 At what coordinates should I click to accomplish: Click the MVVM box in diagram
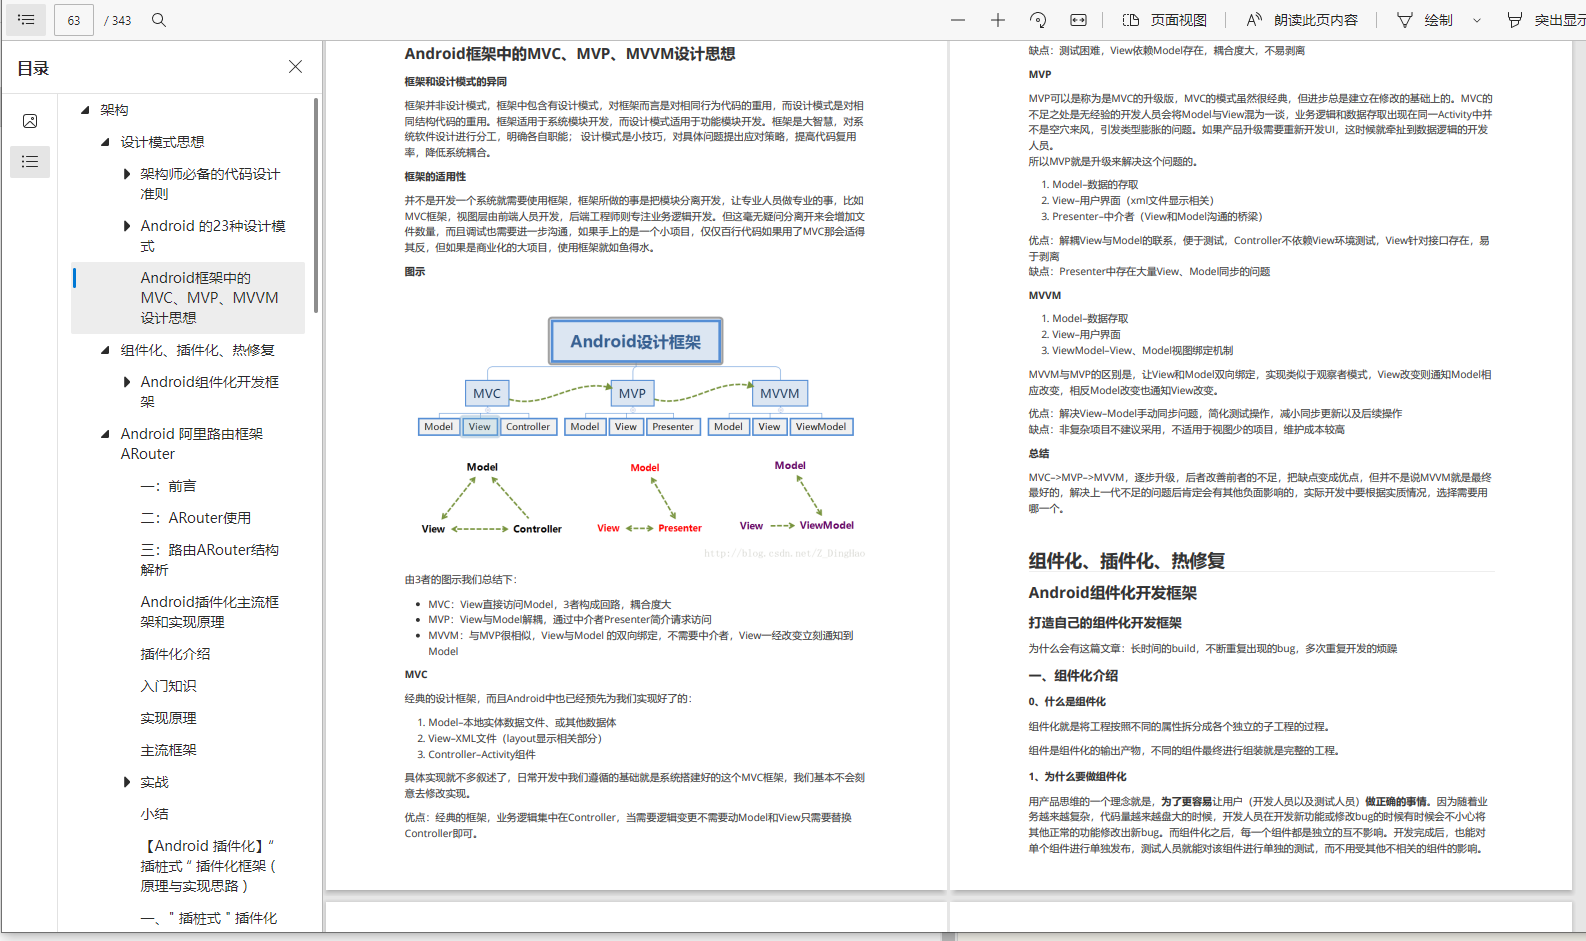pyautogui.click(x=779, y=393)
